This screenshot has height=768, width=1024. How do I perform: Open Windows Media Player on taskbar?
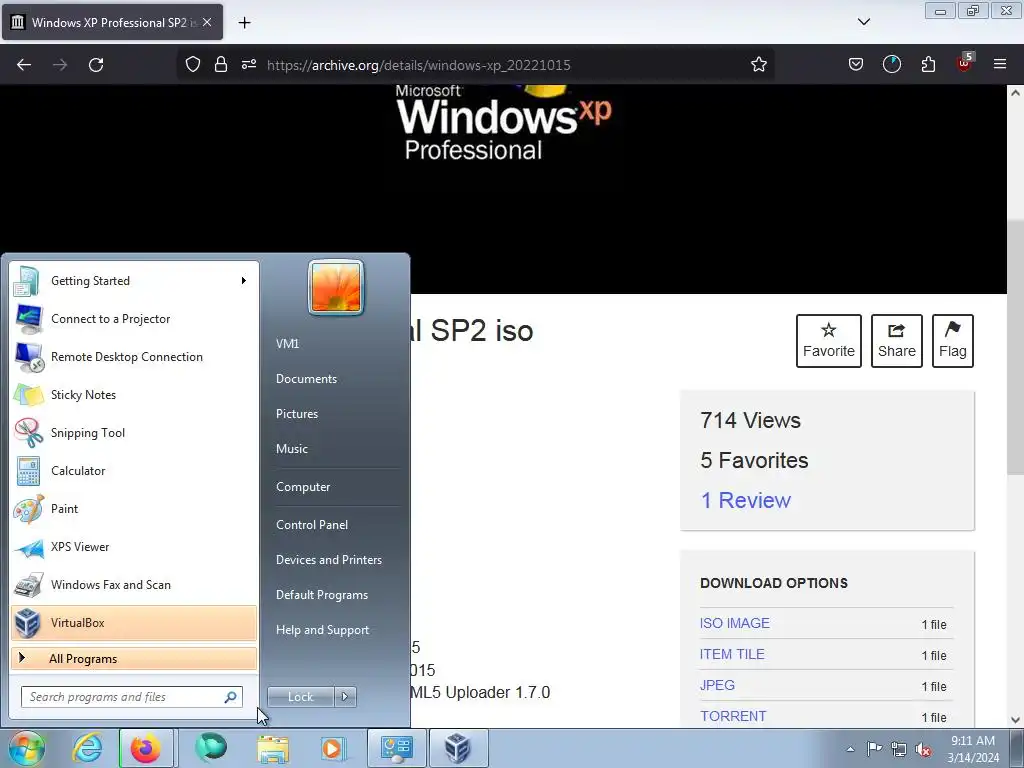coord(332,748)
